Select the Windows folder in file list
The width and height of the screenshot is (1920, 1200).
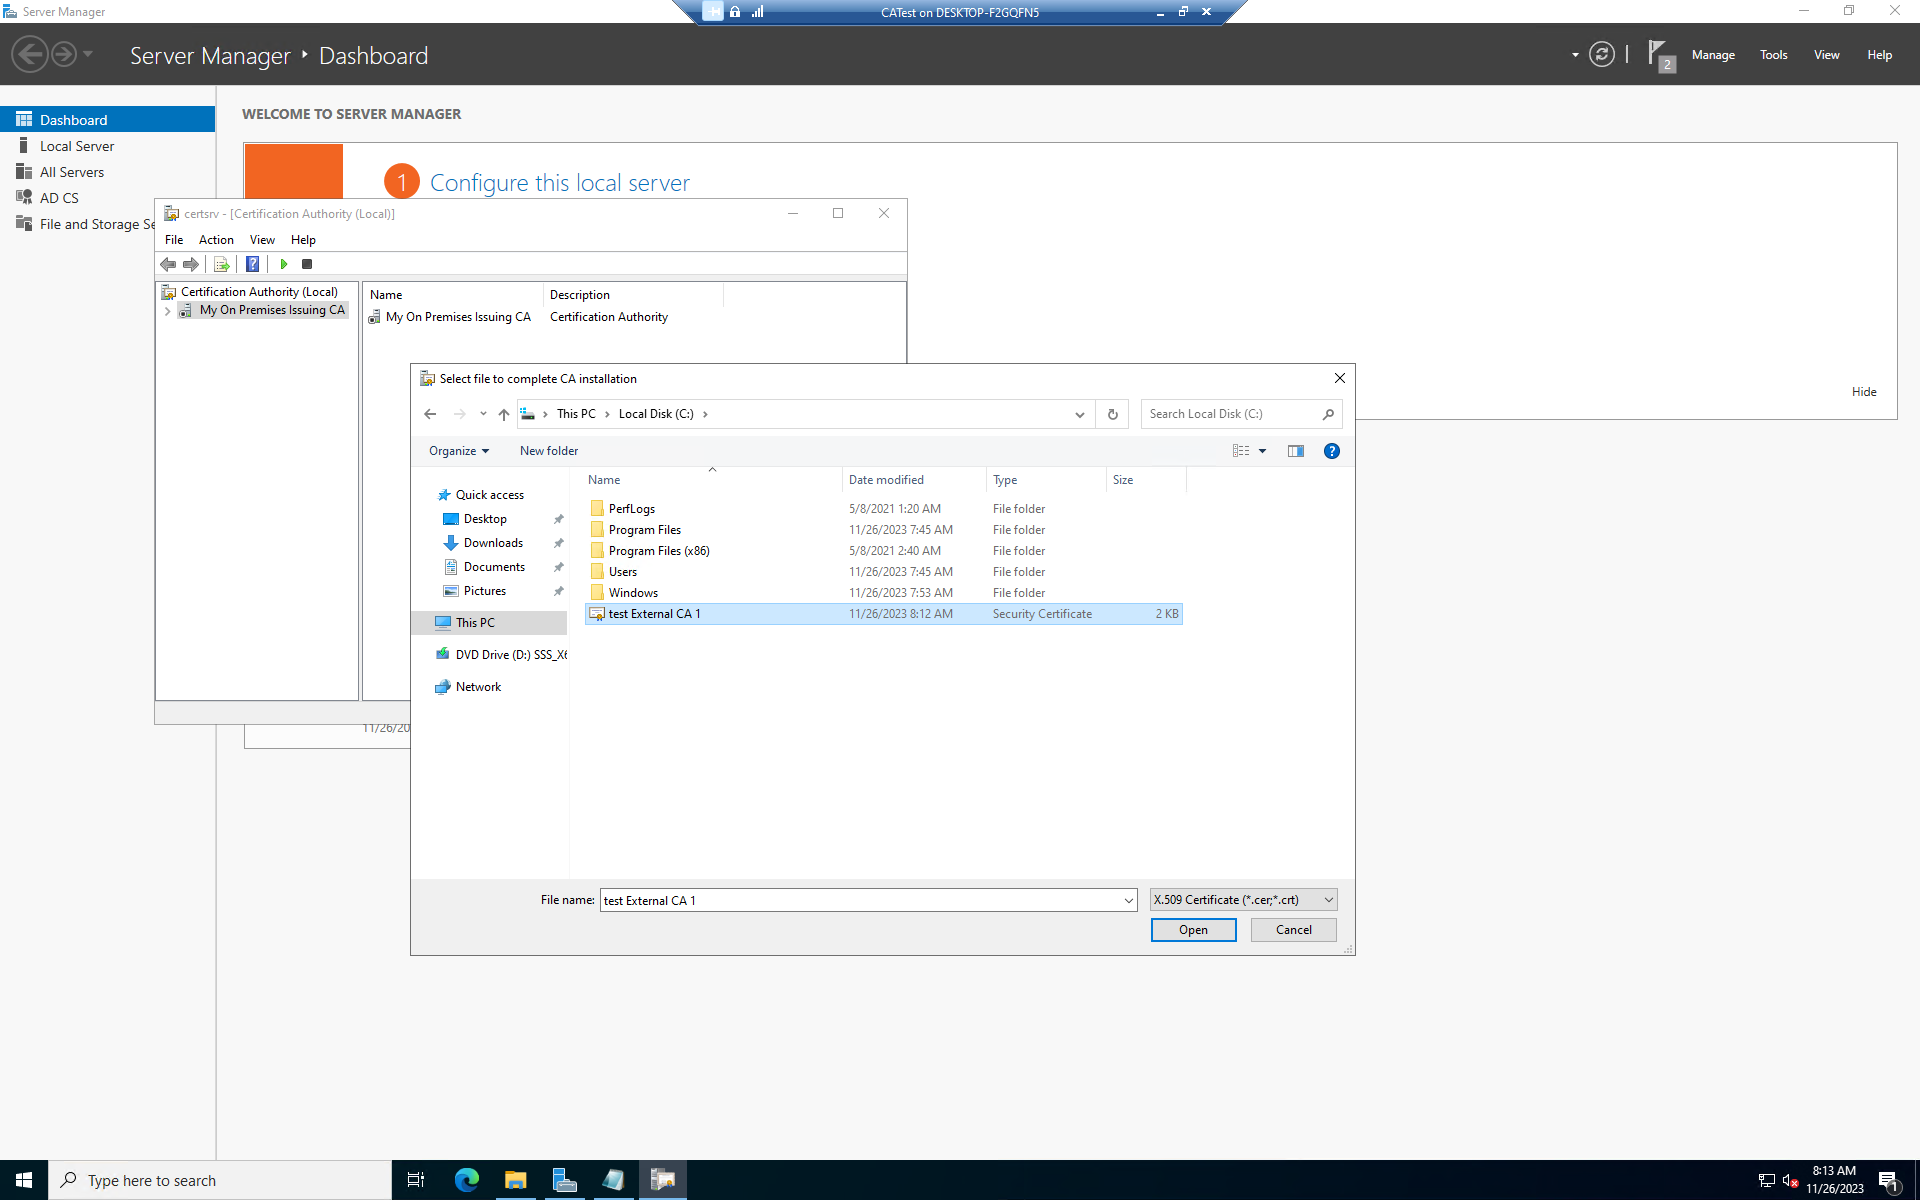[633, 593]
